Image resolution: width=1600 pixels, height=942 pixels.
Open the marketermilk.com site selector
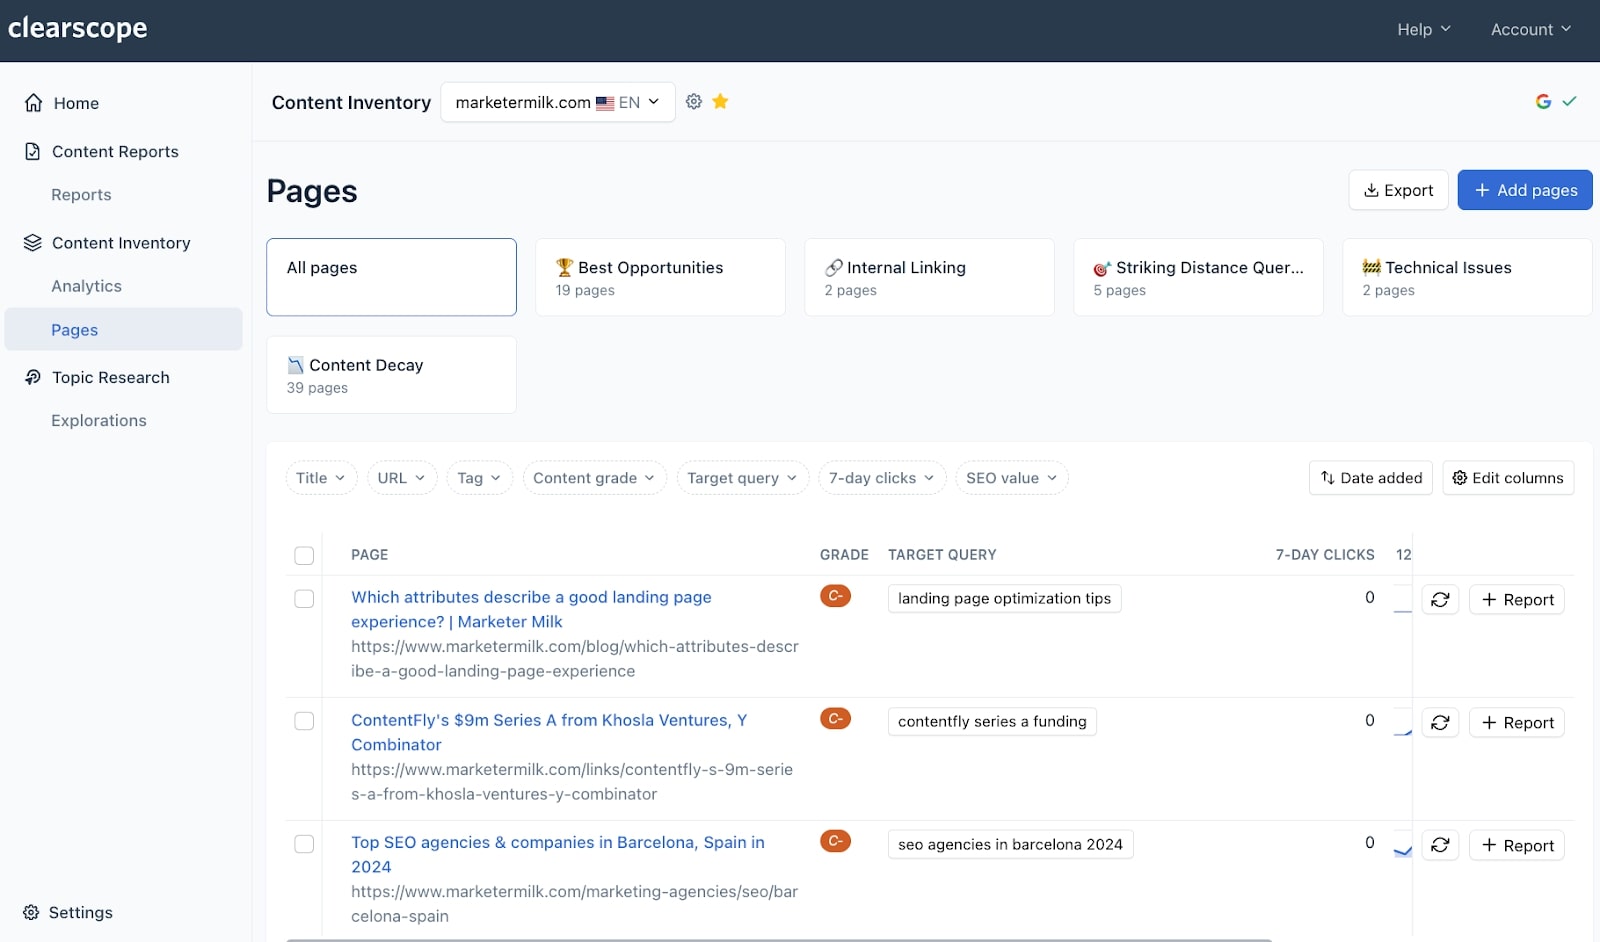(558, 102)
